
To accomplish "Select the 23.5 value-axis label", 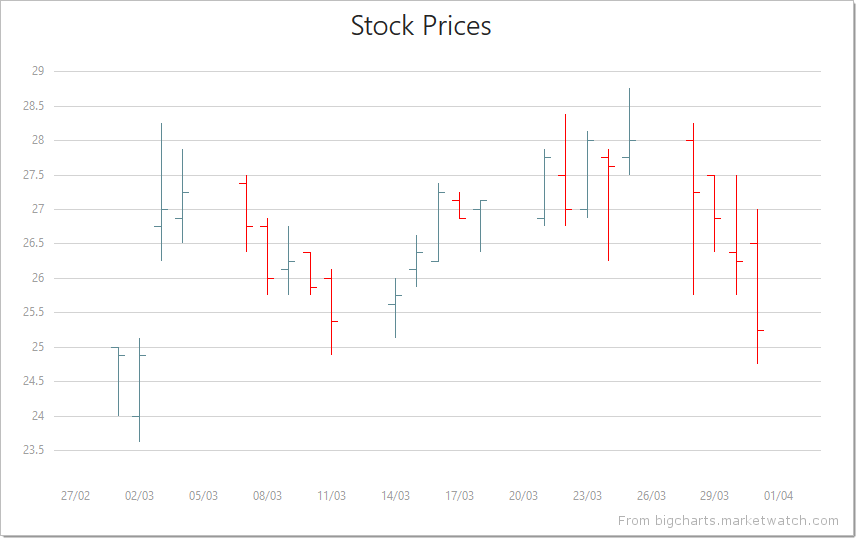I will tap(34, 450).
